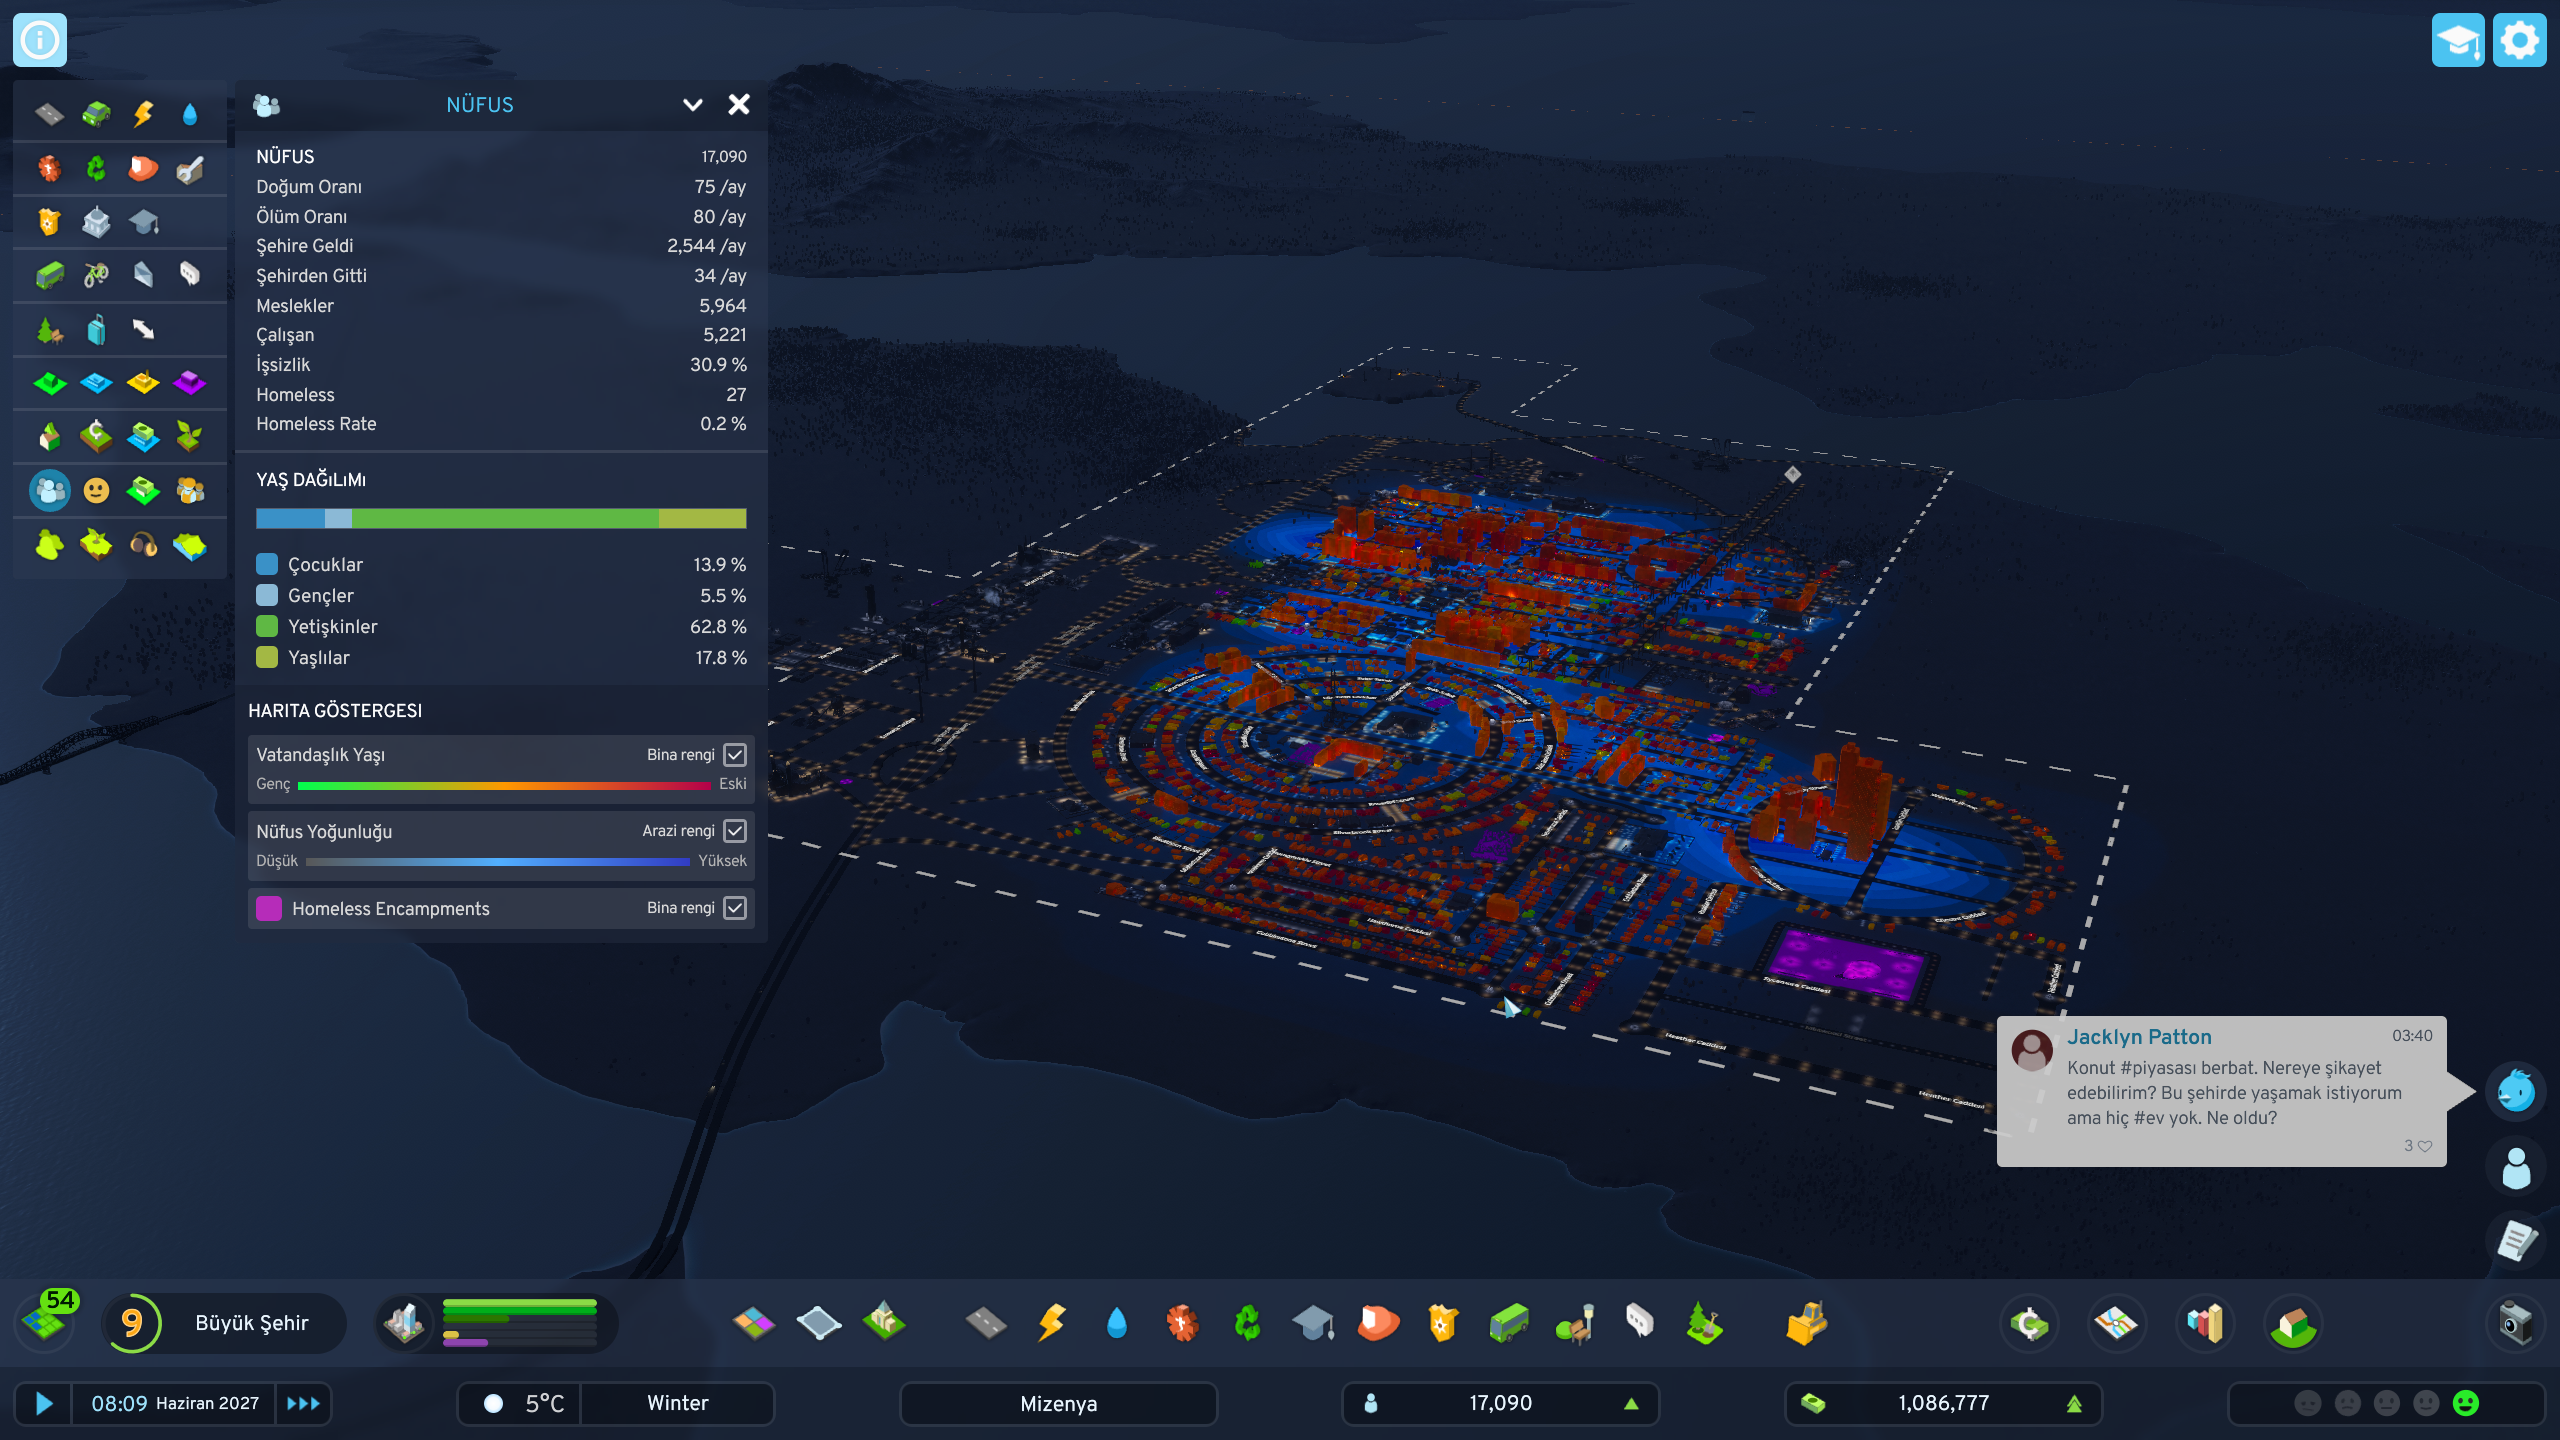
Task: Open the Garbage recycling info view icon
Action: 96,168
